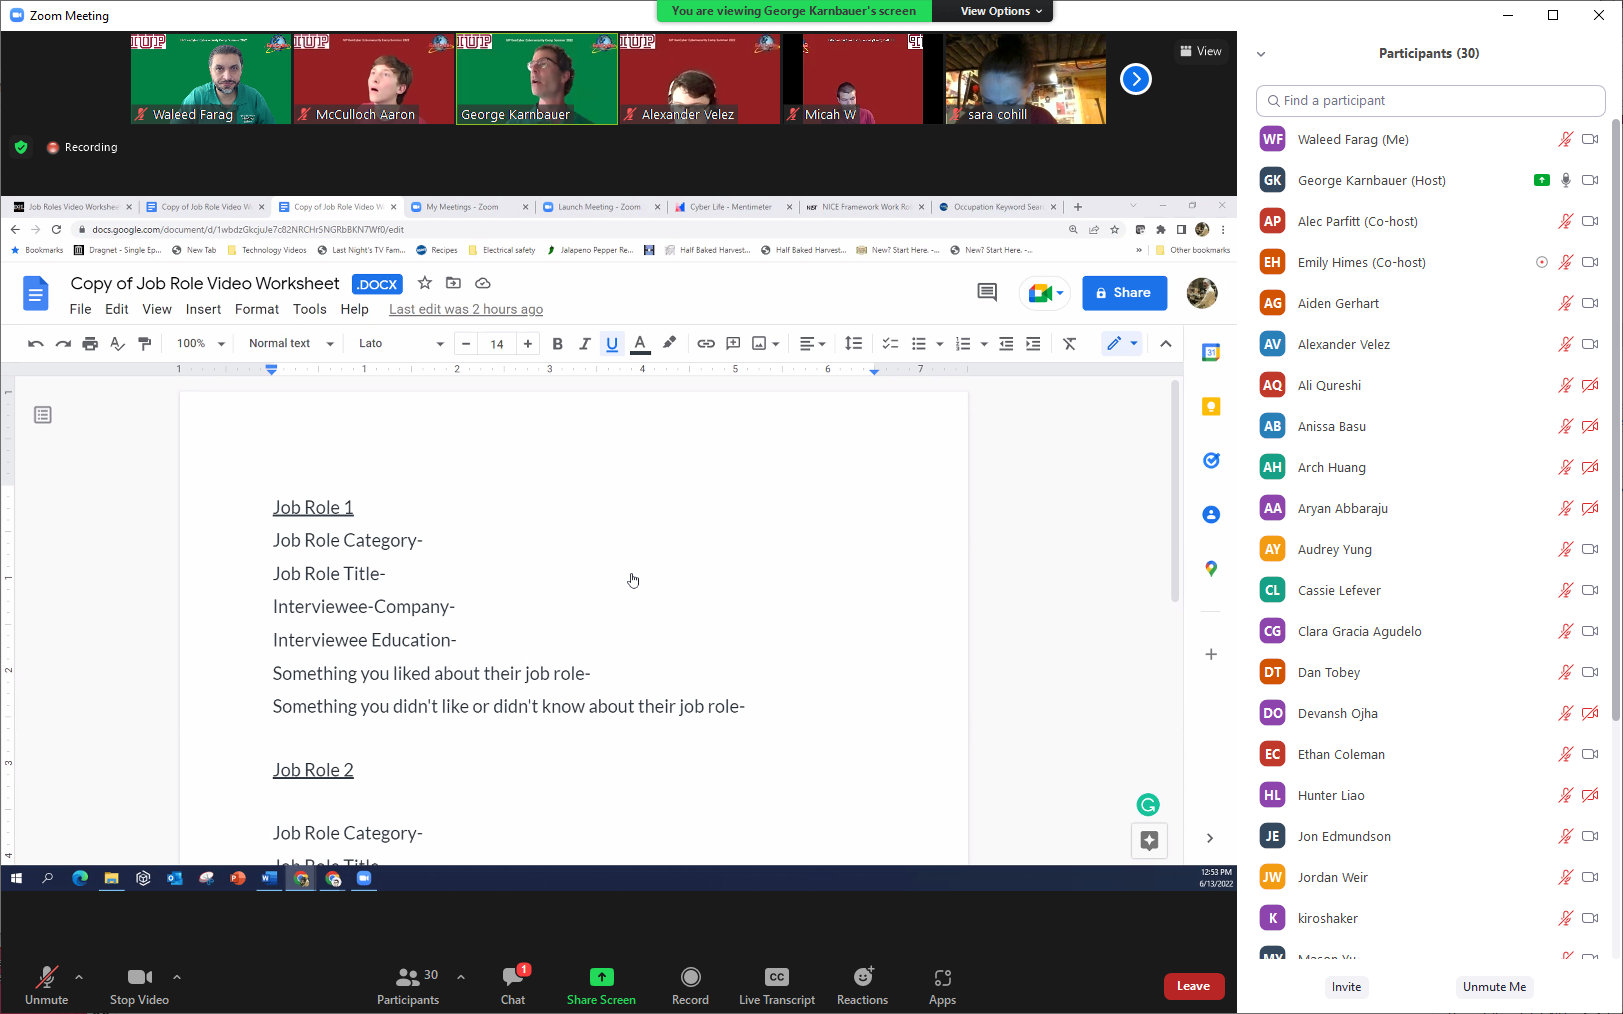Open the highlight color picker
The height and width of the screenshot is (1014, 1623).
669,343
